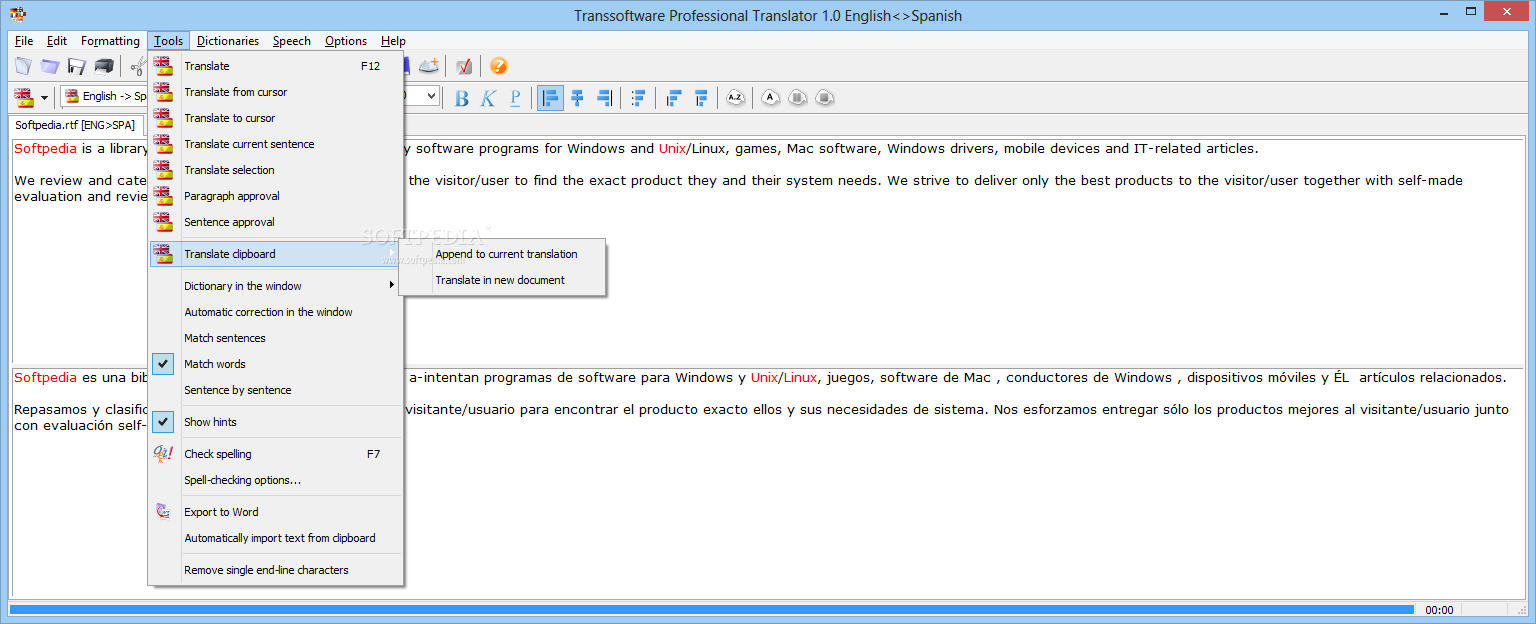
Task: Open Spell-checking options...
Action: pos(275,480)
